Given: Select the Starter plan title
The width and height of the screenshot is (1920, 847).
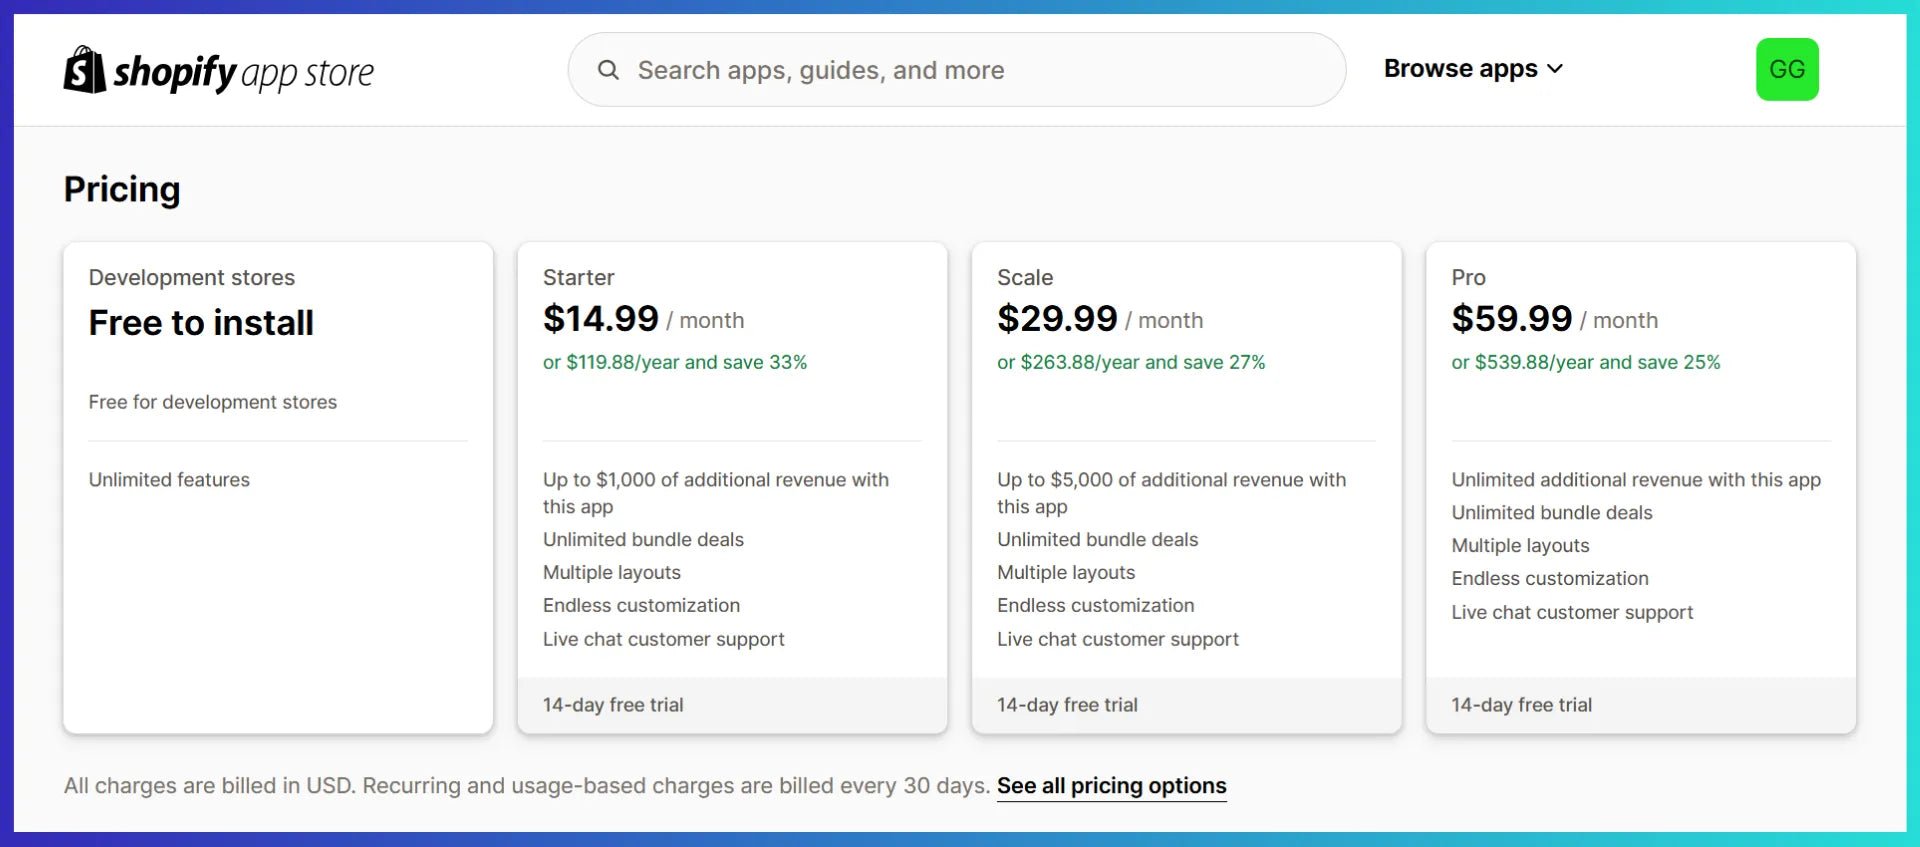Looking at the screenshot, I should point(578,277).
